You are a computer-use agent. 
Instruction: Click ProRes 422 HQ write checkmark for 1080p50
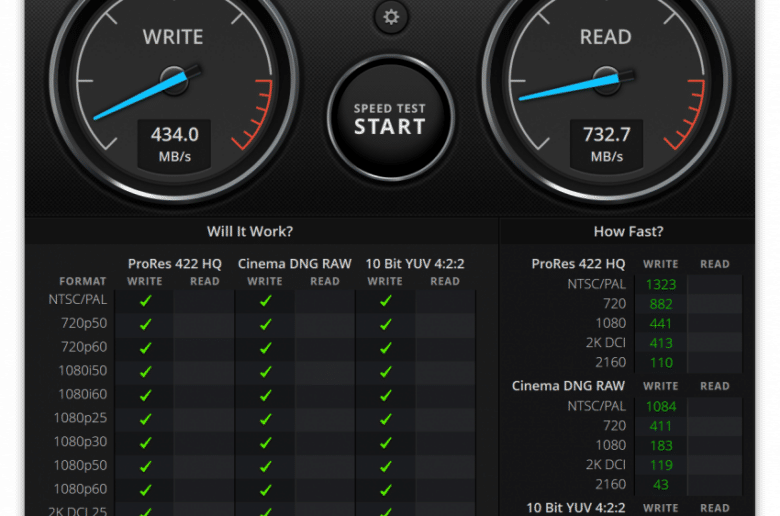[145, 466]
